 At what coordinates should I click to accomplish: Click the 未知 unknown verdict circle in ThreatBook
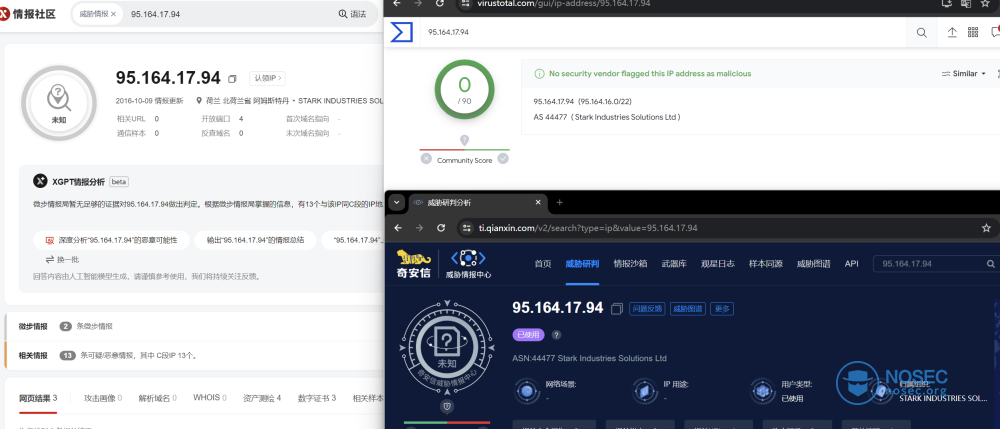coord(59,103)
